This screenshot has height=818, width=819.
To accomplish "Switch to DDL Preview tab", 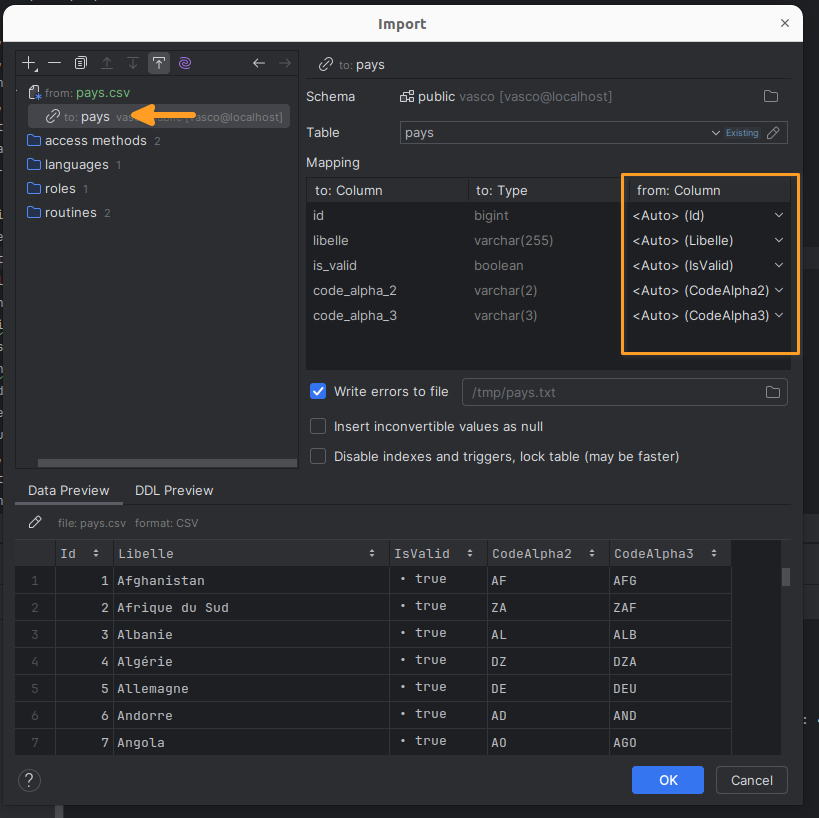I will coord(174,490).
